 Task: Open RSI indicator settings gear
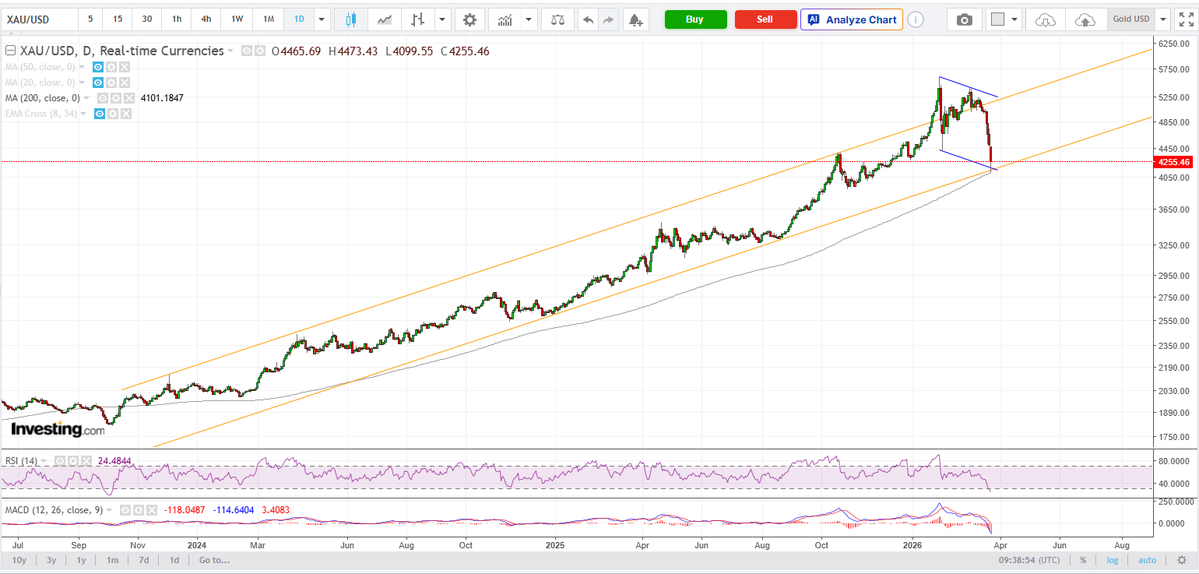73,461
